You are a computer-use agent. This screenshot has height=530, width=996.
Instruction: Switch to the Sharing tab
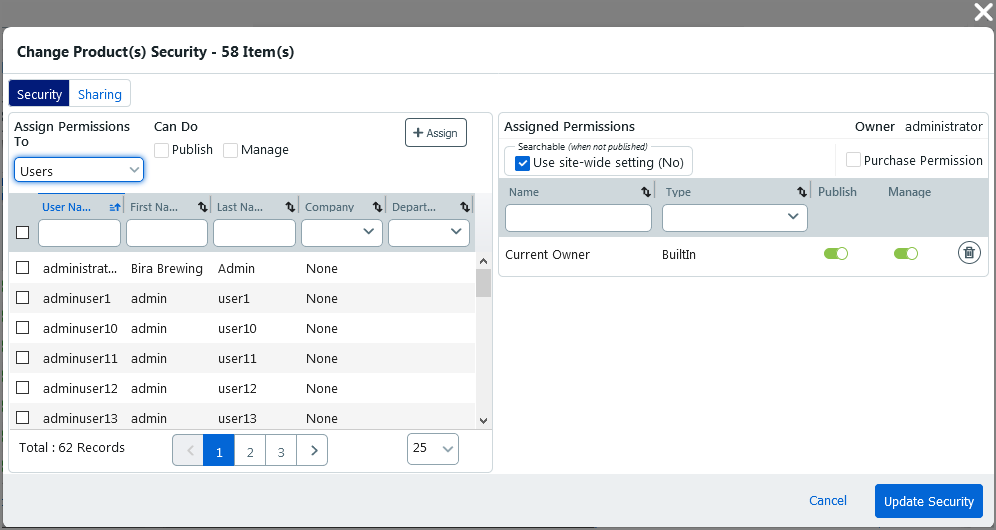point(100,94)
